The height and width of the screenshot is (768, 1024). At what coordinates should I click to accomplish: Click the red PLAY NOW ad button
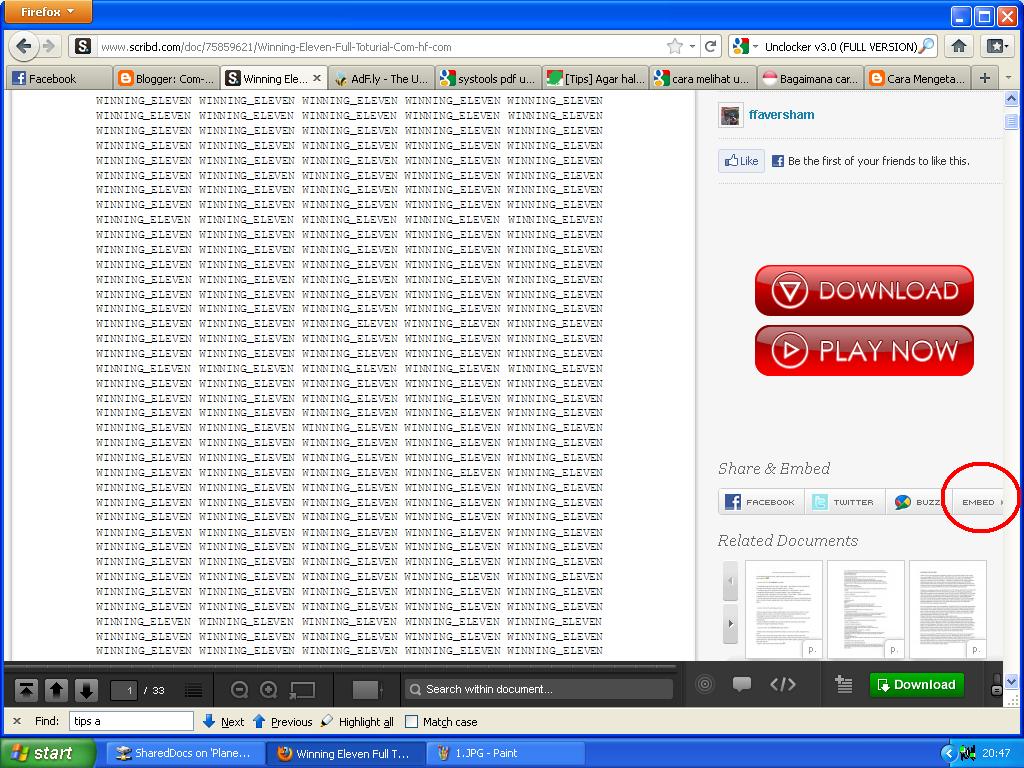(864, 351)
